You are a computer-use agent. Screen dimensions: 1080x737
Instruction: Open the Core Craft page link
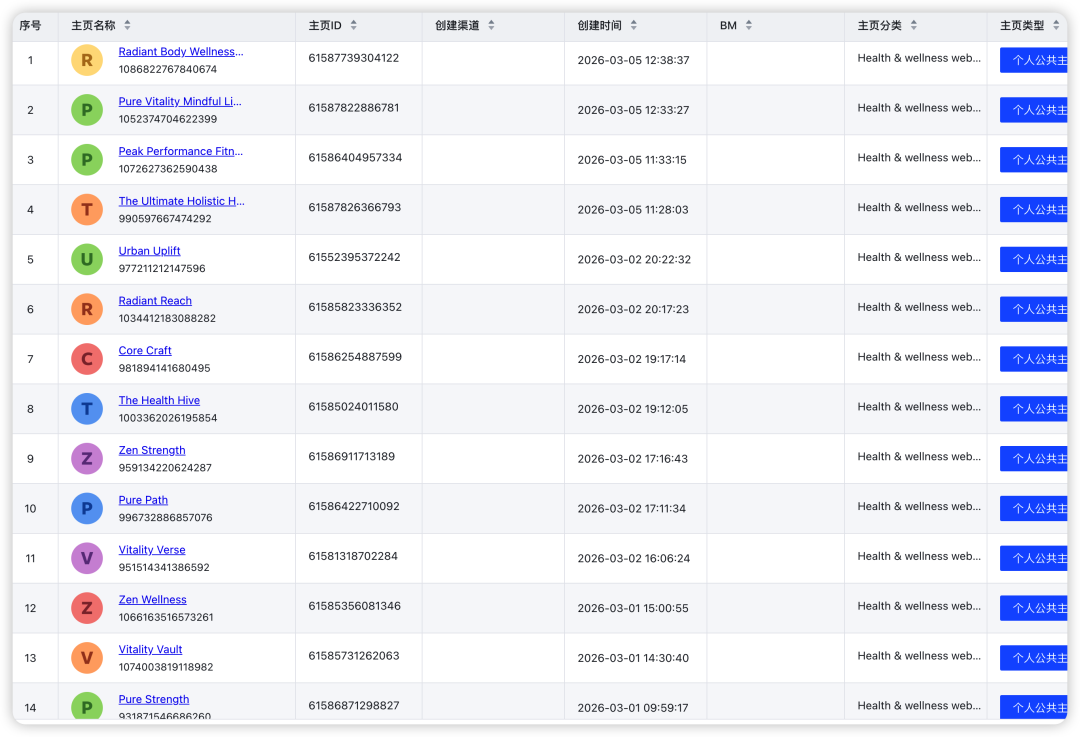[145, 351]
